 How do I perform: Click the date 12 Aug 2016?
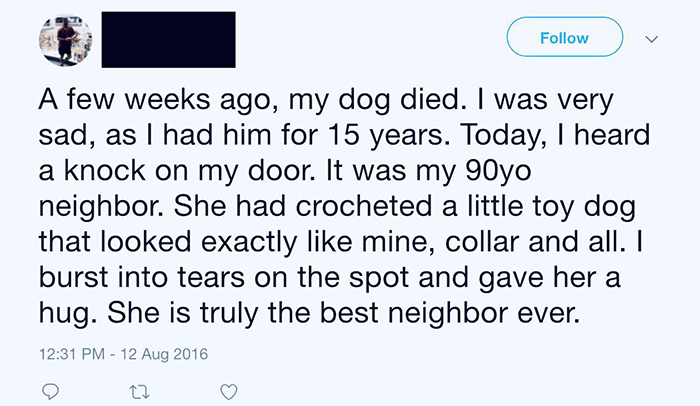point(160,353)
